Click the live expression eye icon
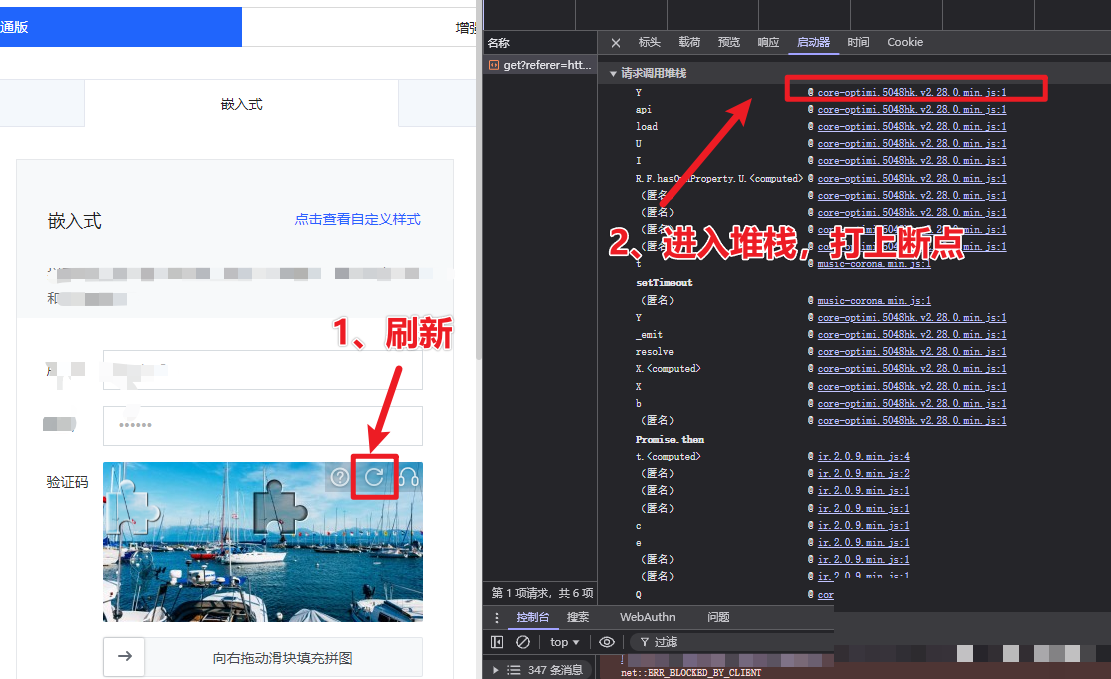 607,642
